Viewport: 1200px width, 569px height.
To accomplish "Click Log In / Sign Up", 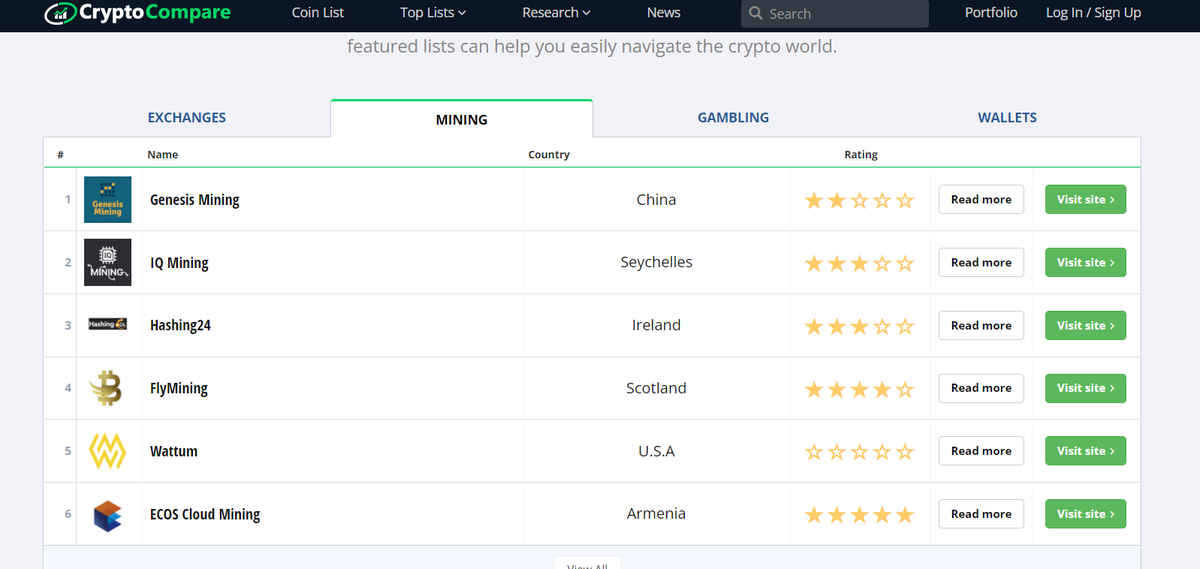I will coord(1093,13).
